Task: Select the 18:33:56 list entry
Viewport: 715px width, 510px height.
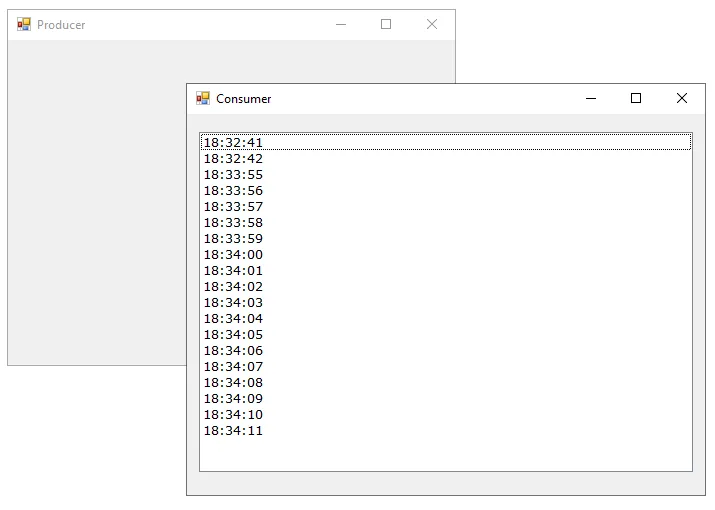Action: 446,190
